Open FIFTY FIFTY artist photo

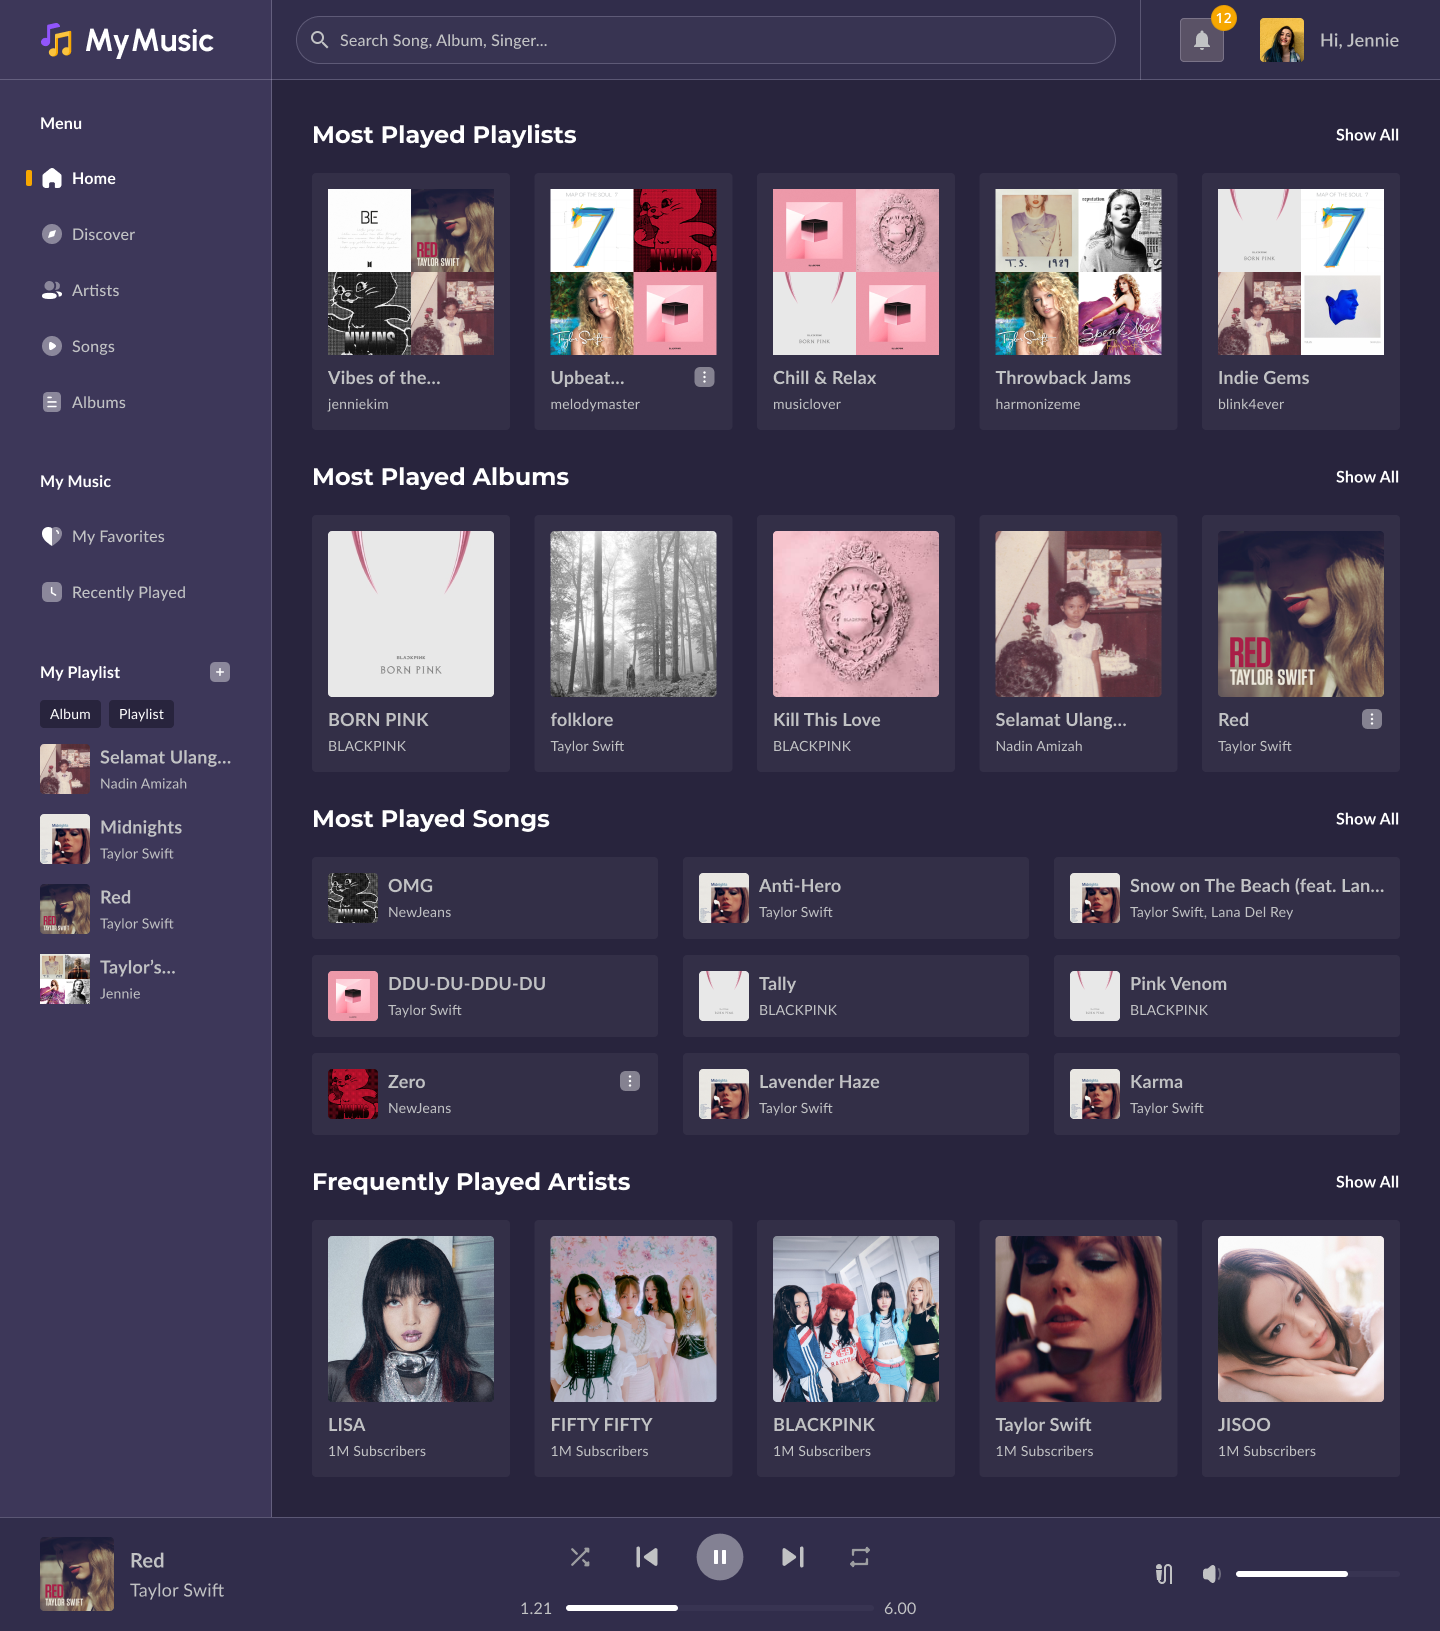point(633,1319)
